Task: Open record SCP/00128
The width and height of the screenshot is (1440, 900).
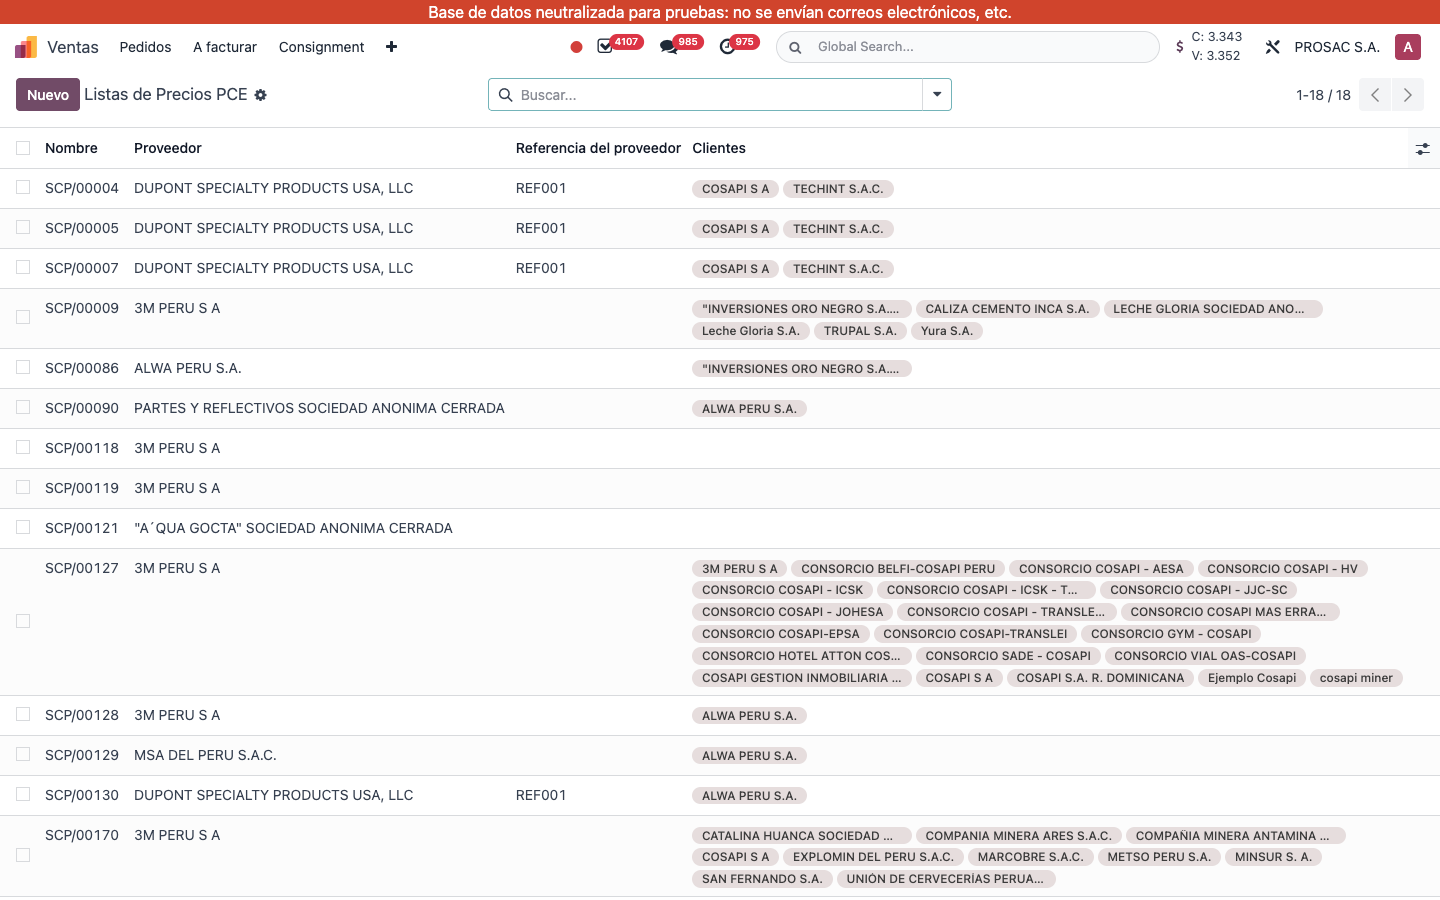Action: (x=82, y=715)
